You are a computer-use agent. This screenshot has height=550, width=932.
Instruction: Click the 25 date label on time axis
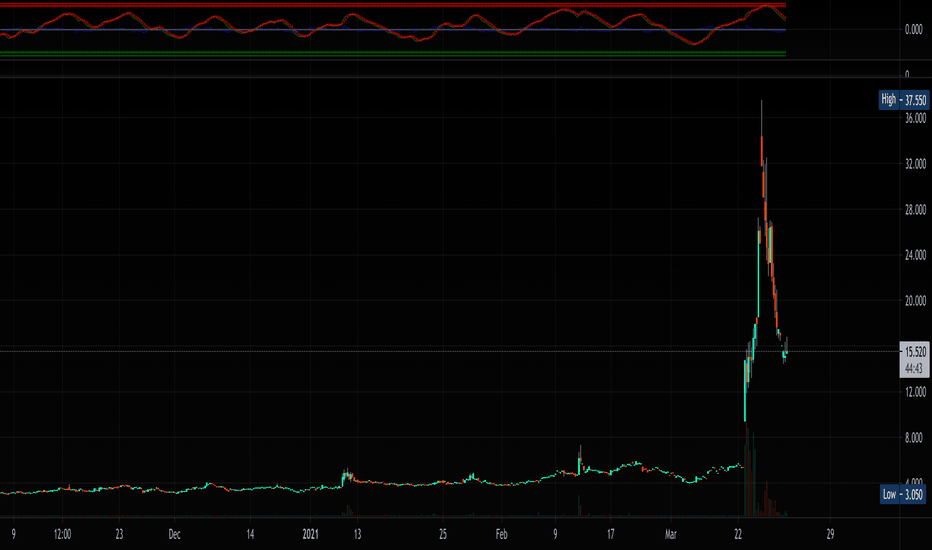pos(443,534)
